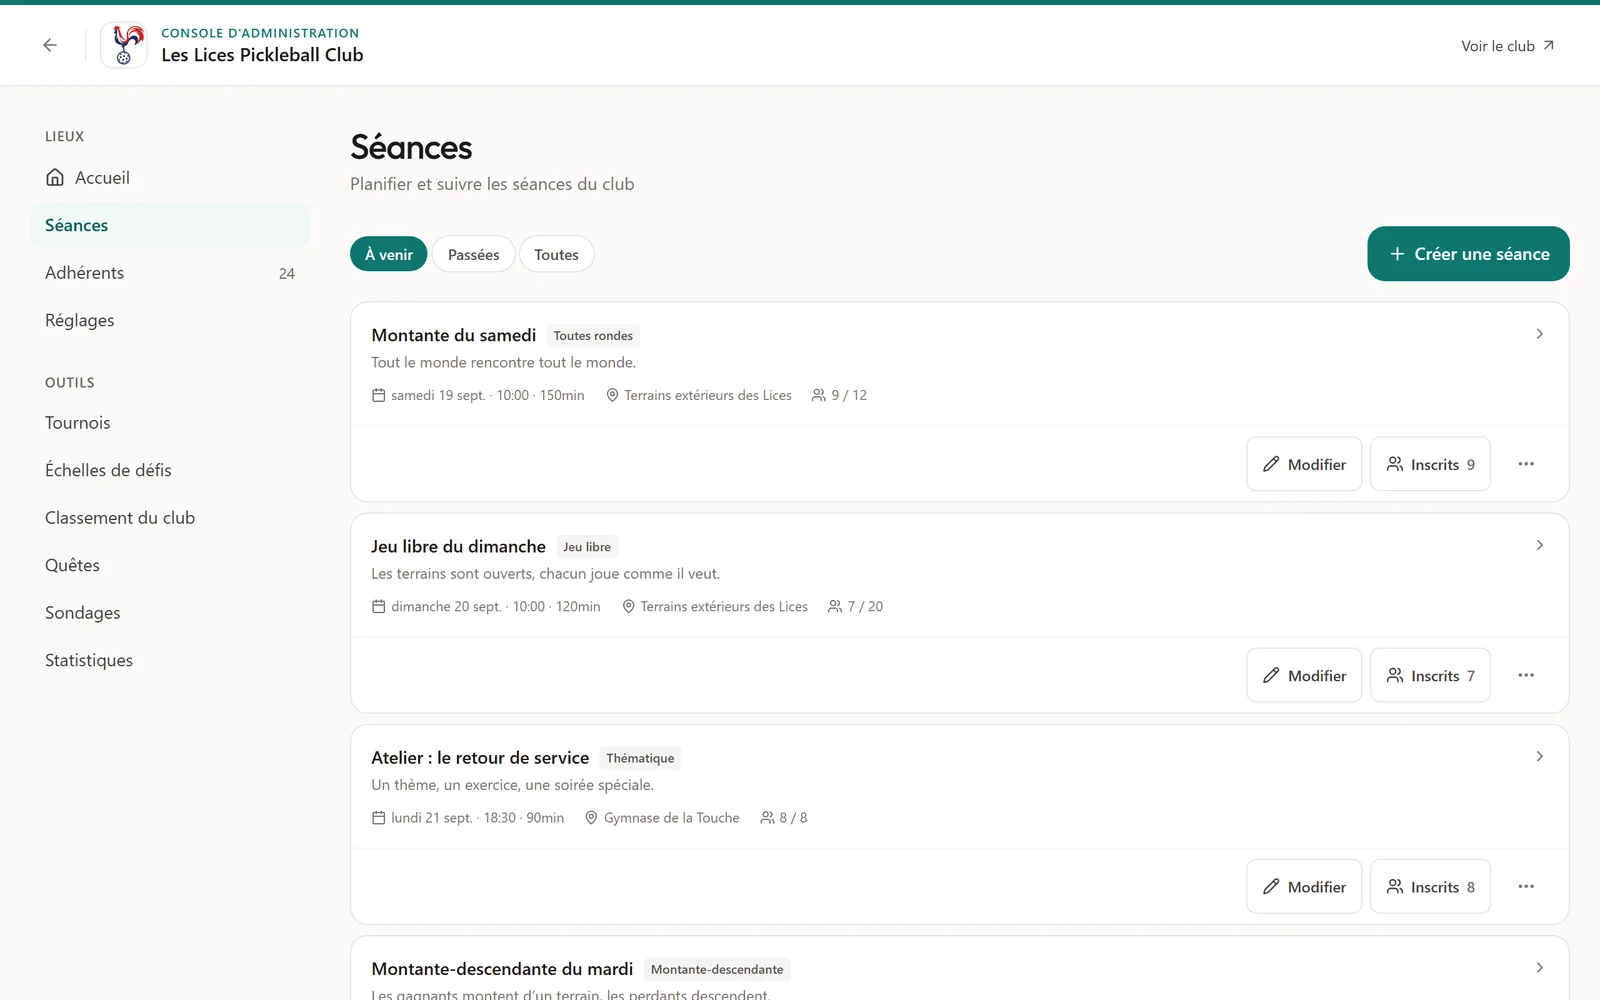Click Tout le monde rencontre tout le monde.
This screenshot has width=1600, height=1000.
[x=503, y=362]
